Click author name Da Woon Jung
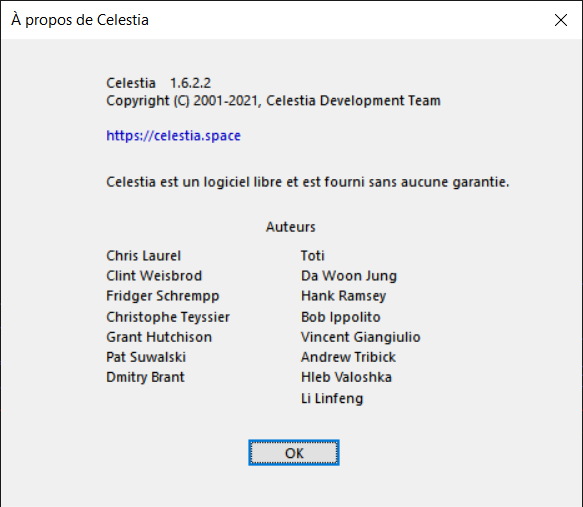Screen dimensions: 583x507 [x=349, y=276]
